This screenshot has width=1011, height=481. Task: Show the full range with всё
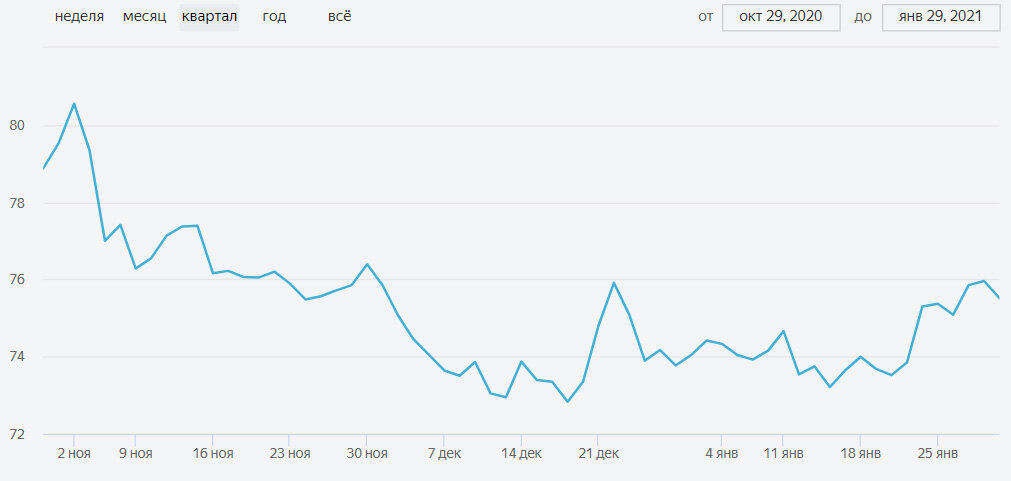(x=340, y=17)
